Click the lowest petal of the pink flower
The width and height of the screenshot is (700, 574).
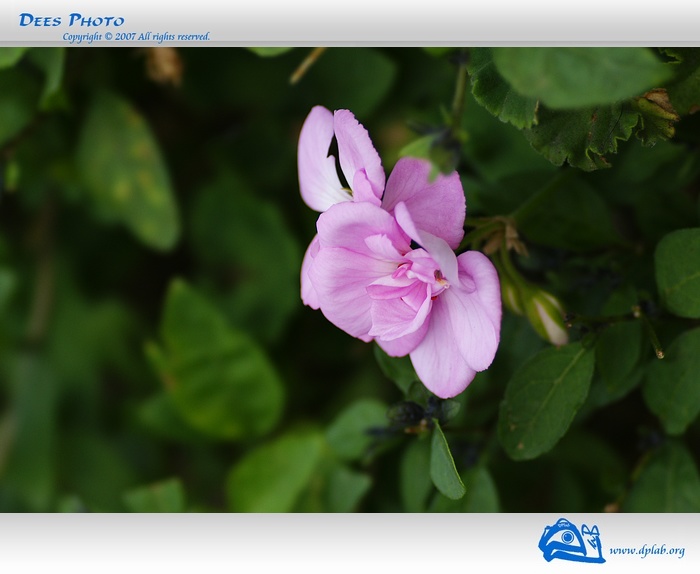tap(442, 360)
